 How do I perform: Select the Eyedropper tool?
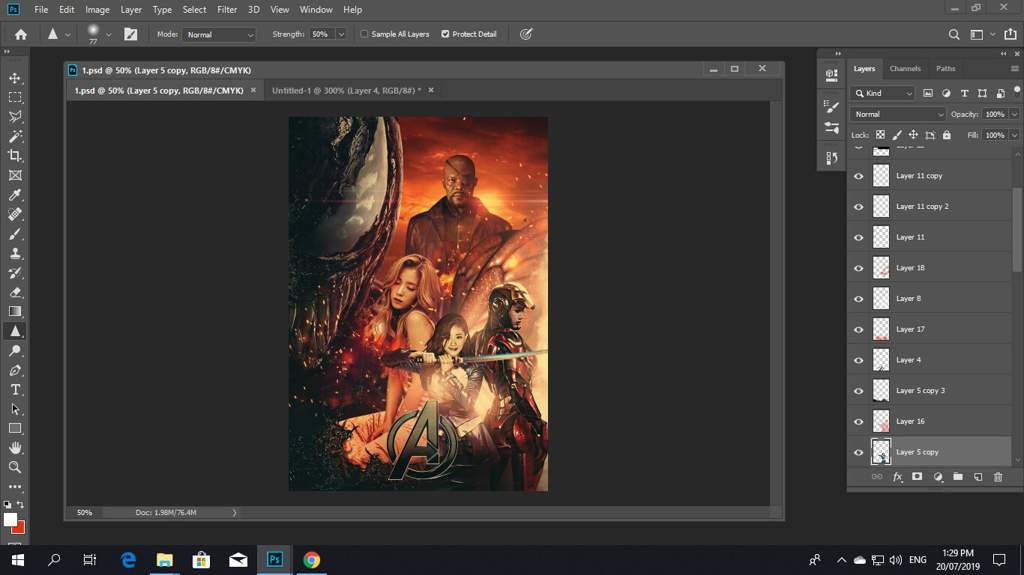click(15, 195)
